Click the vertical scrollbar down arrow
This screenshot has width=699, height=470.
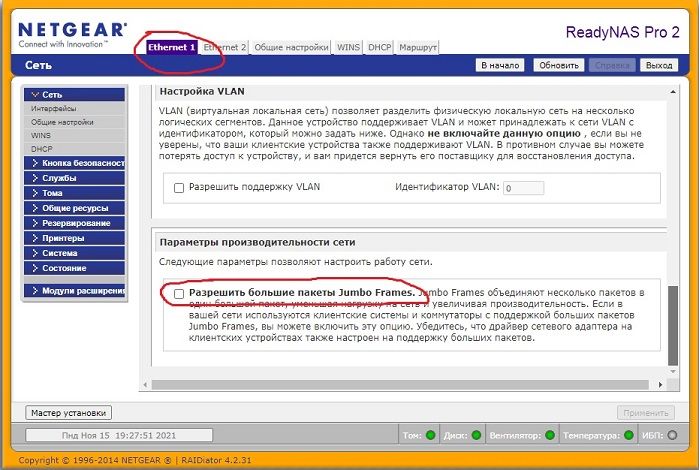(x=673, y=371)
